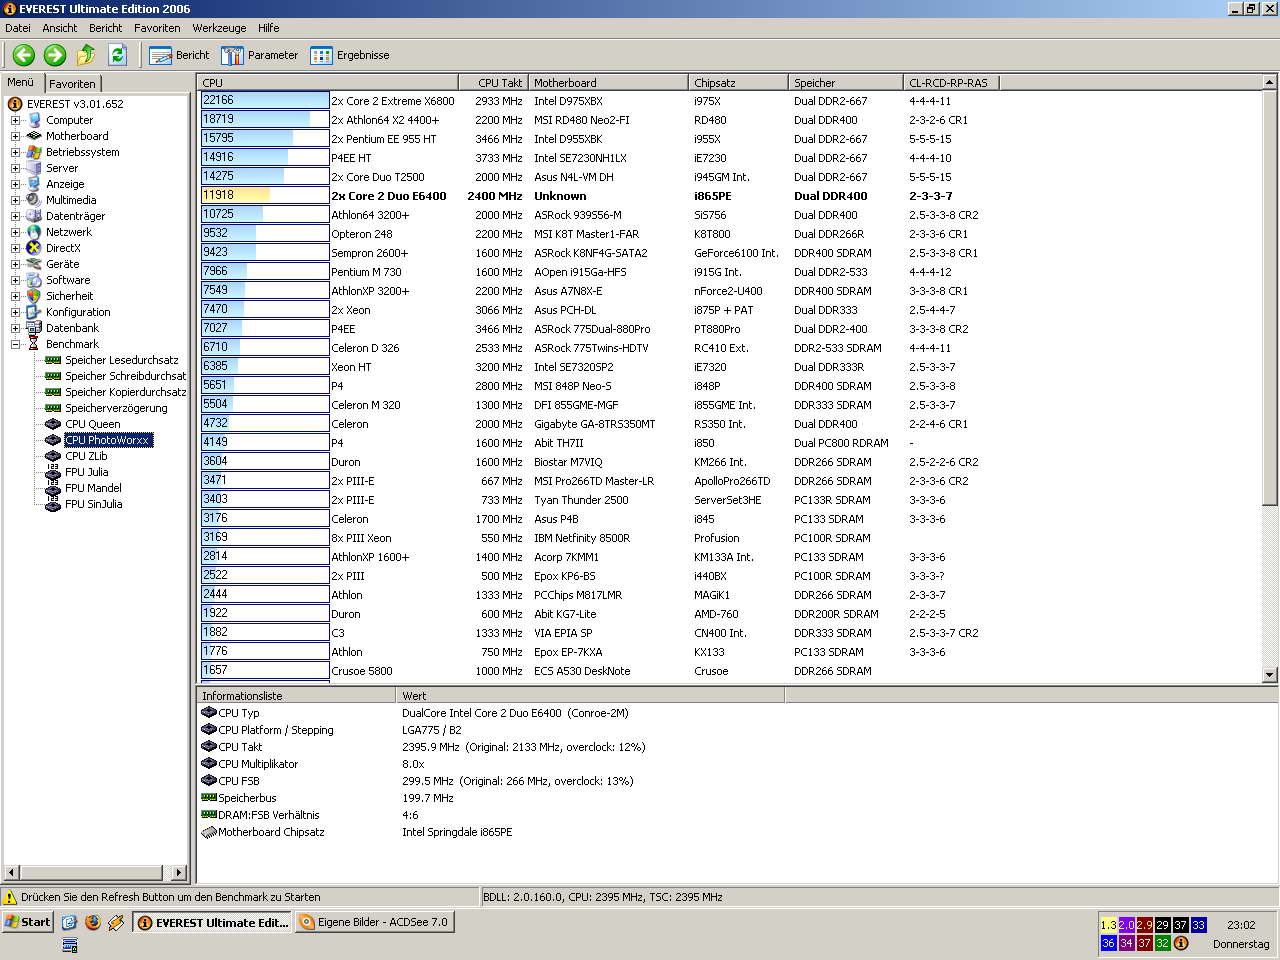
Task: Expand the Netzwerk tree node
Action: [x=15, y=232]
